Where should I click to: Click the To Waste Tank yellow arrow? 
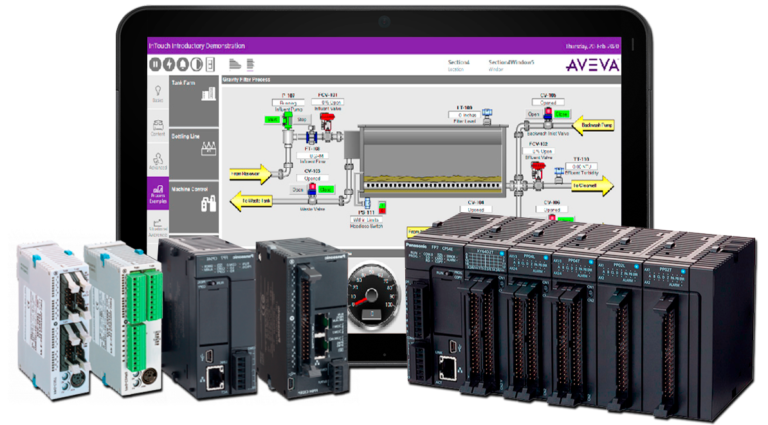tap(255, 200)
